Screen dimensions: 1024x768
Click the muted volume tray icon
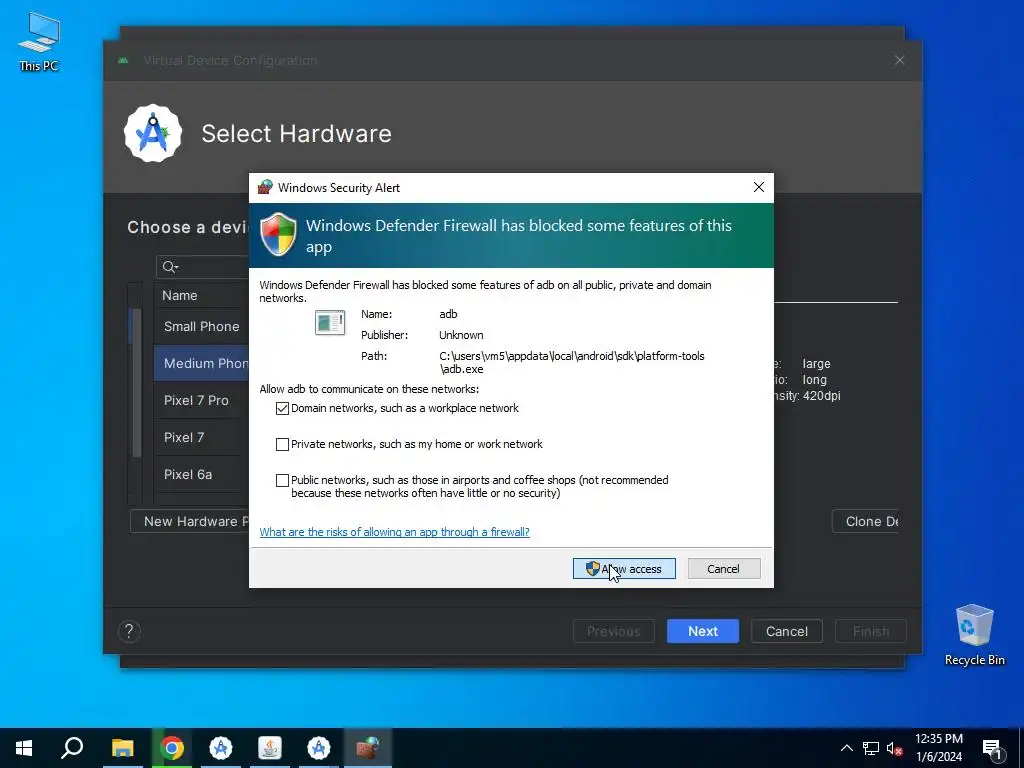(x=895, y=748)
